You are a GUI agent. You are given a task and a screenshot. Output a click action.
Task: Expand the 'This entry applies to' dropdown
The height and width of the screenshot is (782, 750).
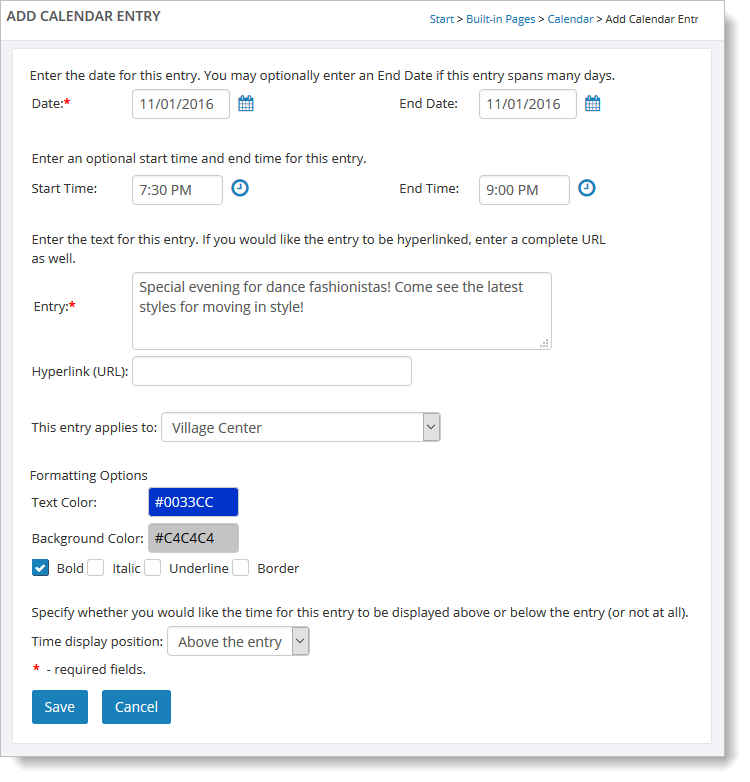[300, 427]
